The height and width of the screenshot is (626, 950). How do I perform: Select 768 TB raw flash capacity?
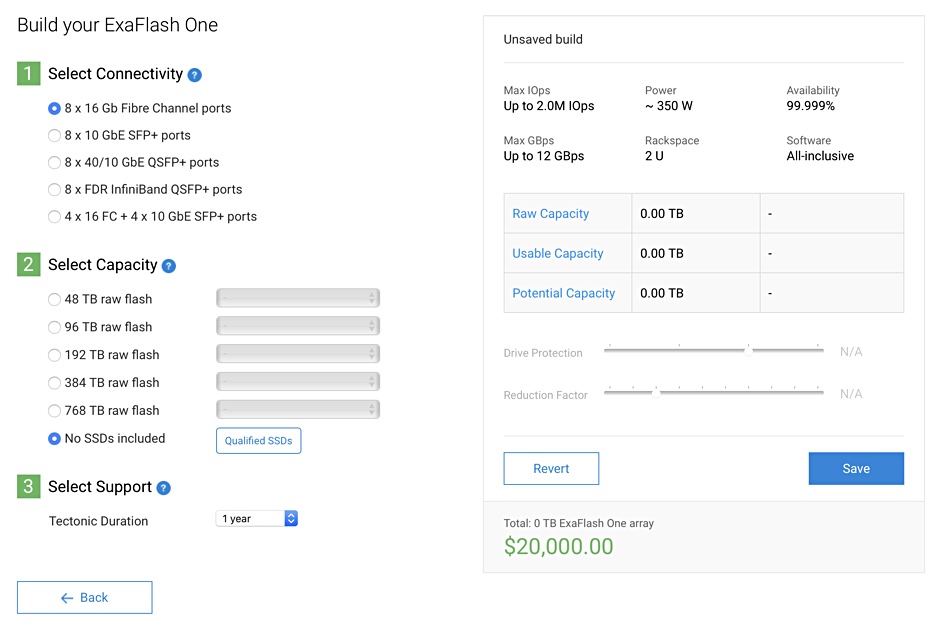click(x=55, y=411)
